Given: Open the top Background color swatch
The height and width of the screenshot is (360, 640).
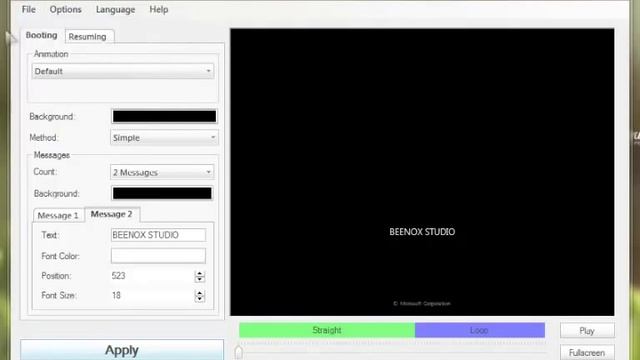Looking at the screenshot, I should (x=164, y=116).
